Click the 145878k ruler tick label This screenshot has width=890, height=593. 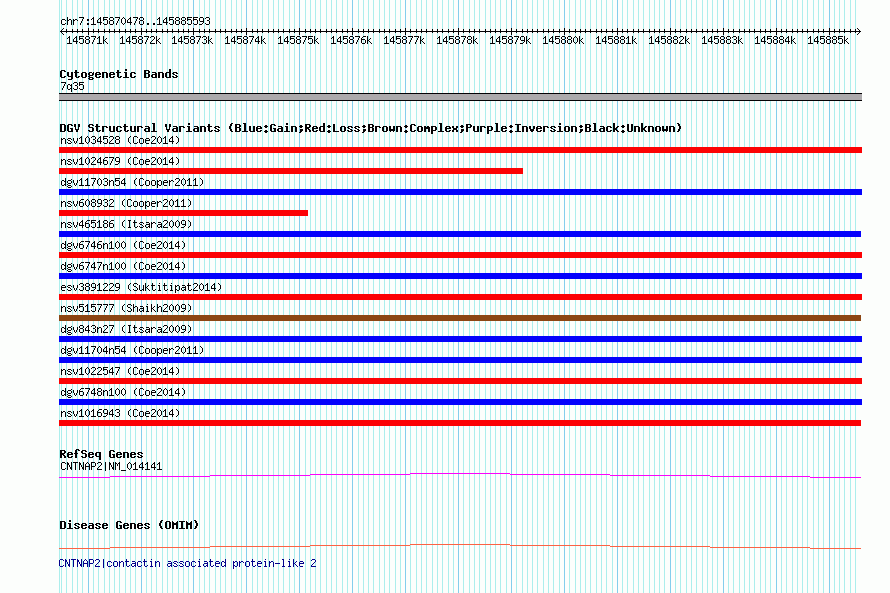[x=457, y=40]
